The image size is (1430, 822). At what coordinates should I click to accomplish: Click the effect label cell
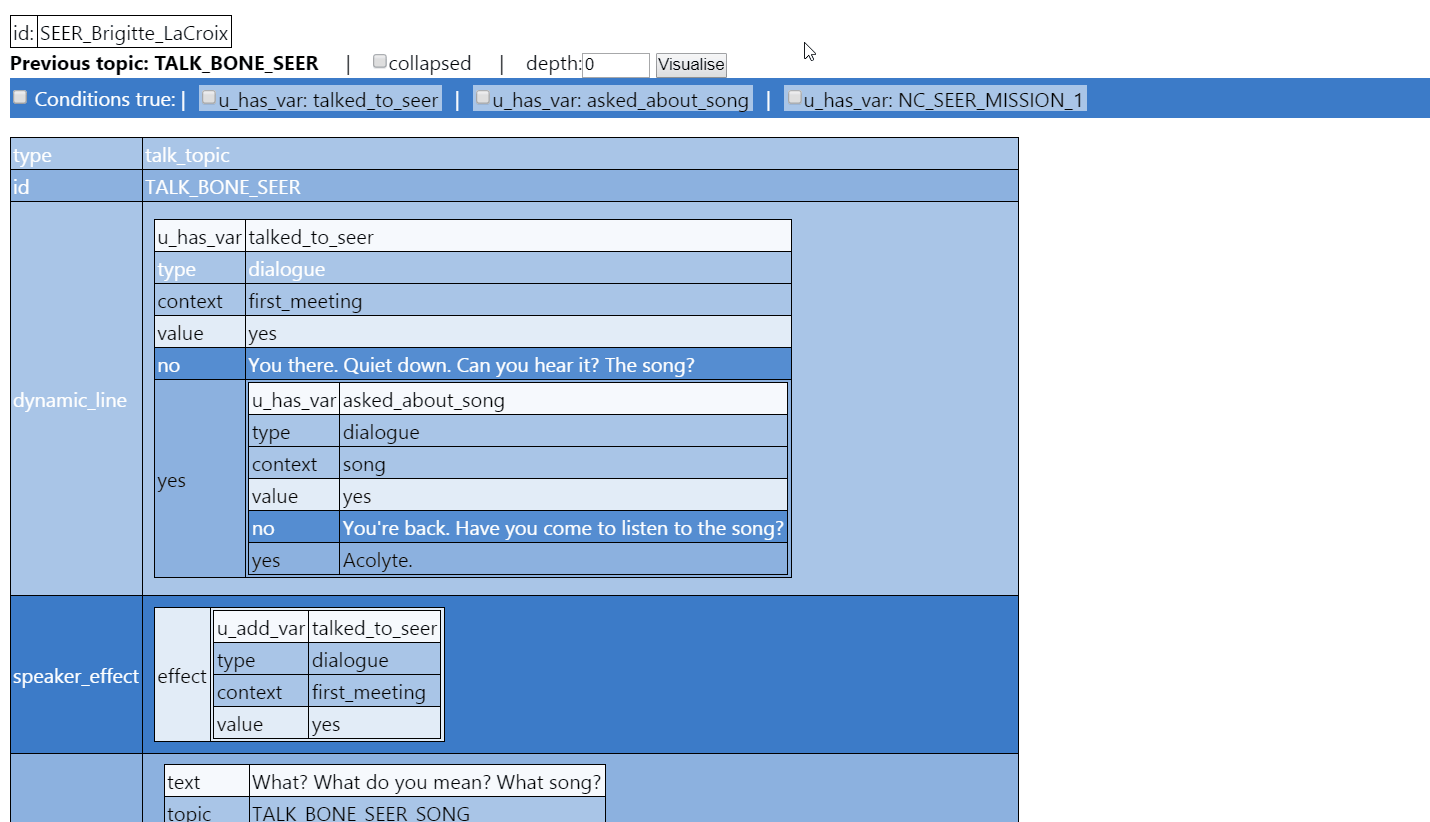[x=182, y=675]
